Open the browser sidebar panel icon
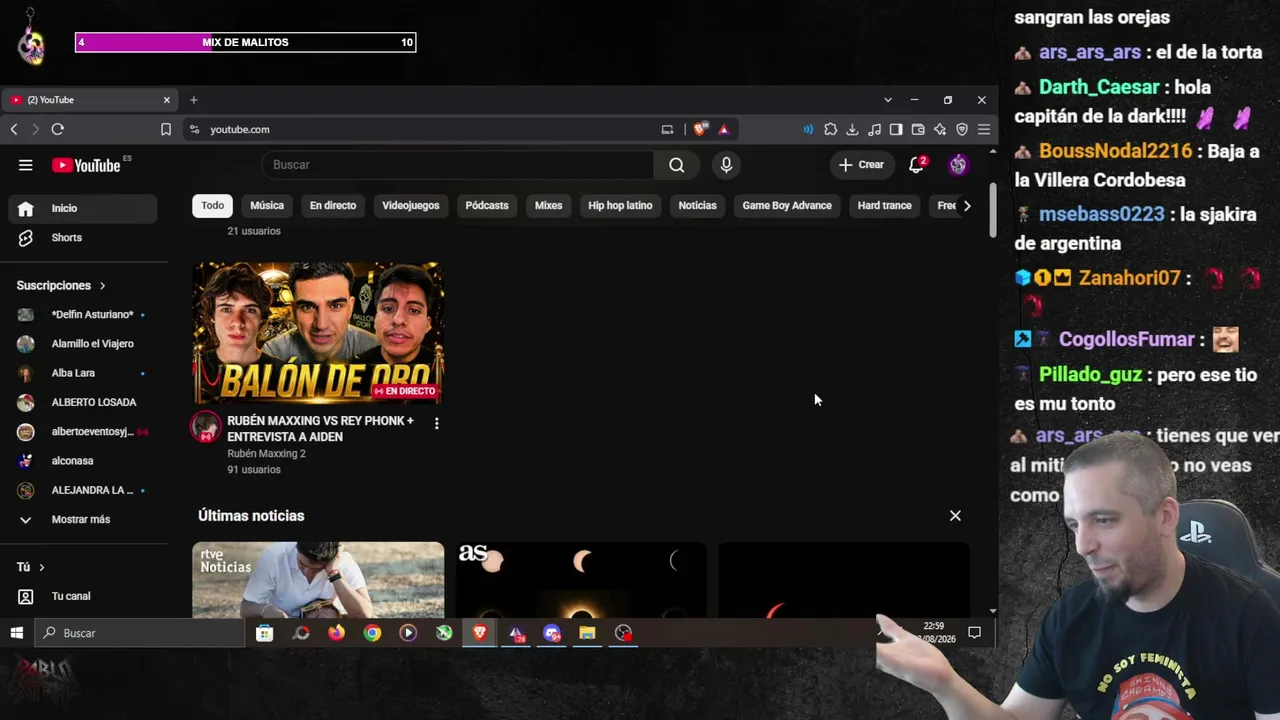The image size is (1280, 720). click(896, 129)
